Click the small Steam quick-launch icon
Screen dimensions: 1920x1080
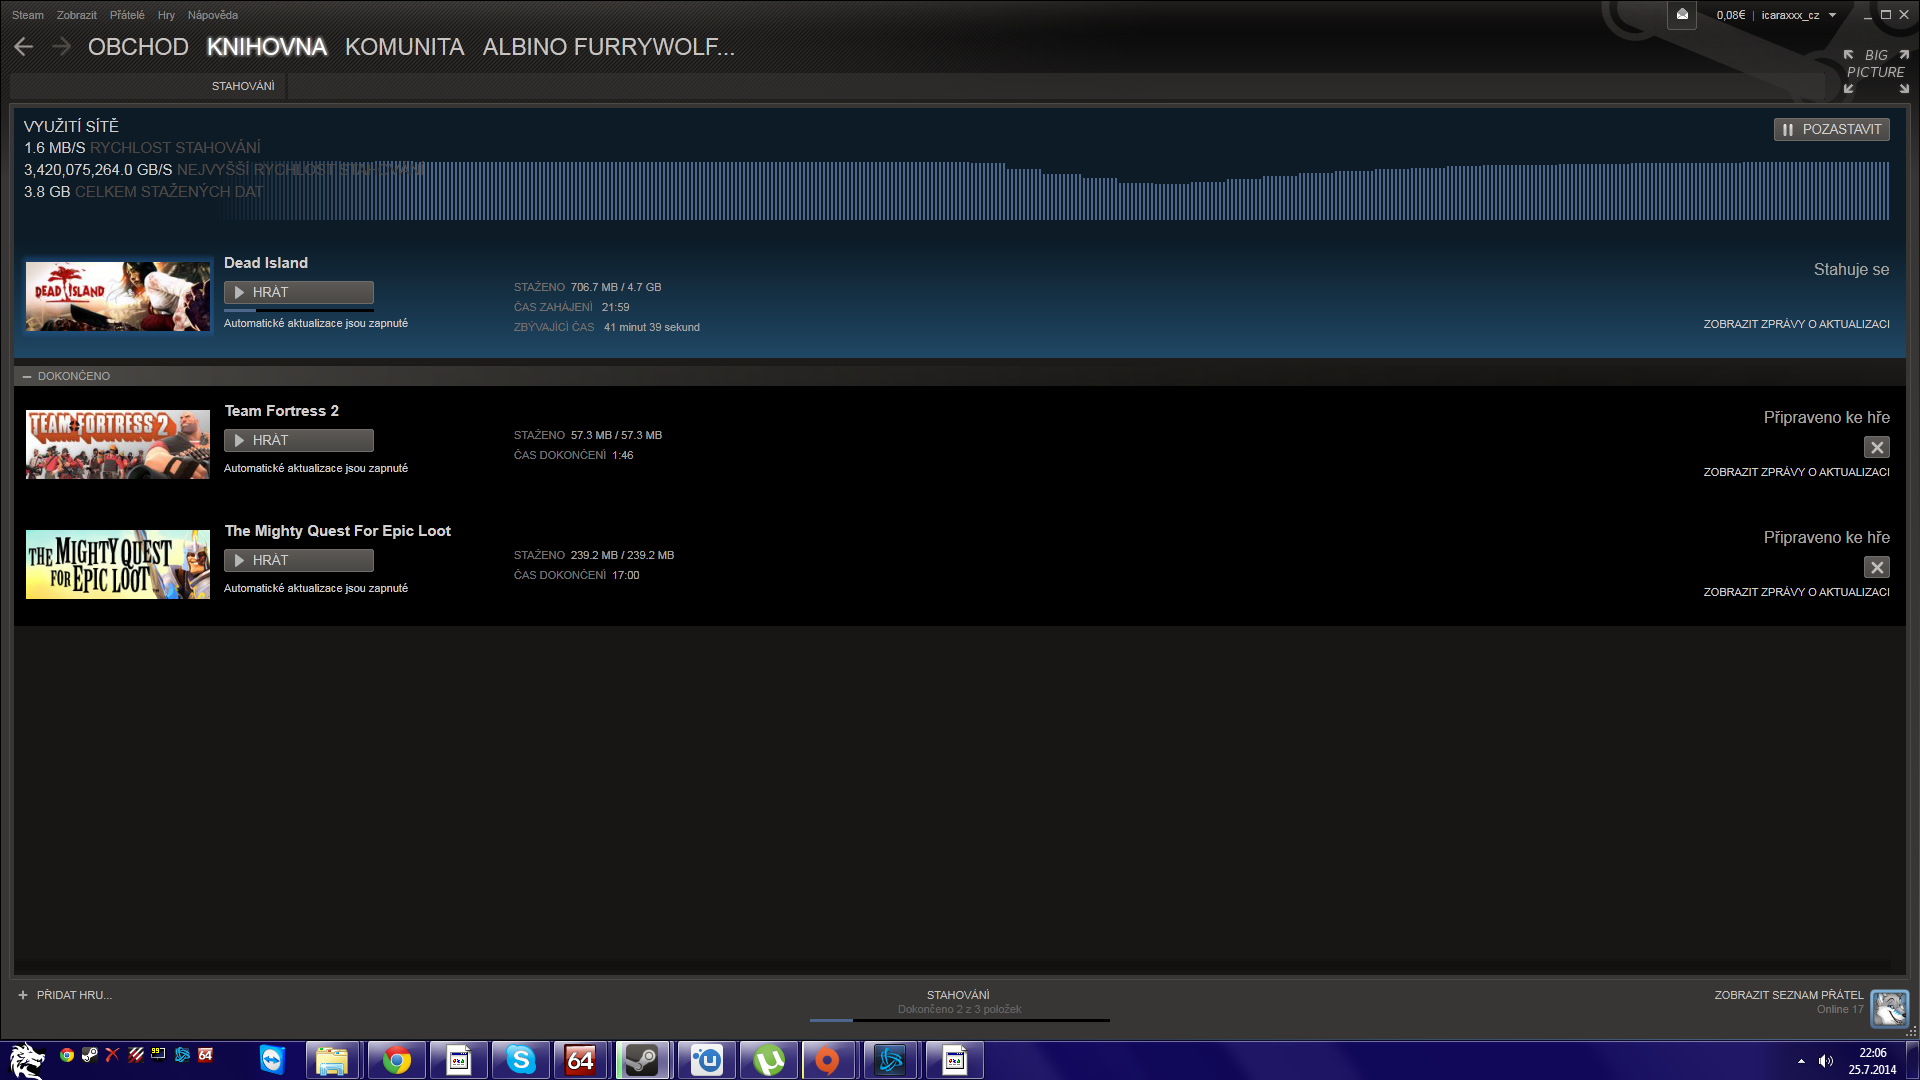[x=90, y=1055]
